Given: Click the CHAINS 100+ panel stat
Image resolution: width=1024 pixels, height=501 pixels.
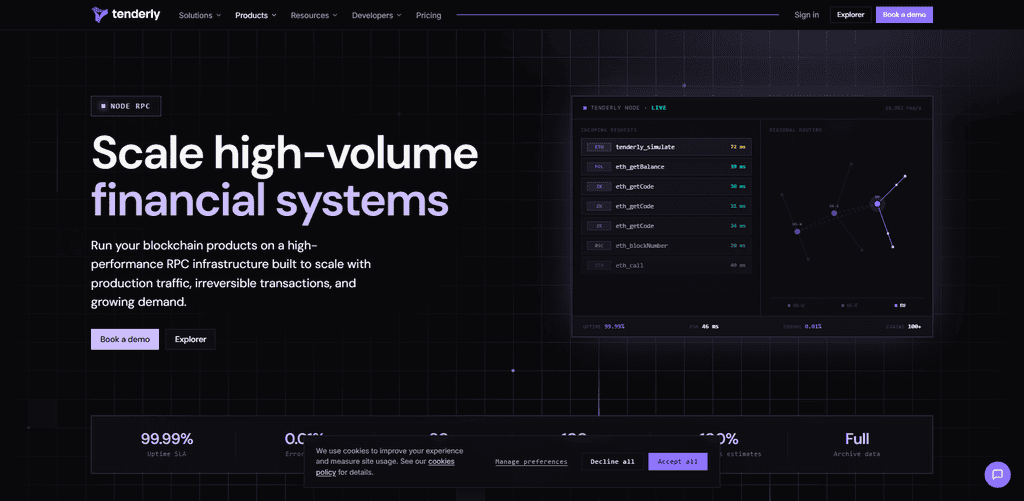Looking at the screenshot, I should pos(903,326).
